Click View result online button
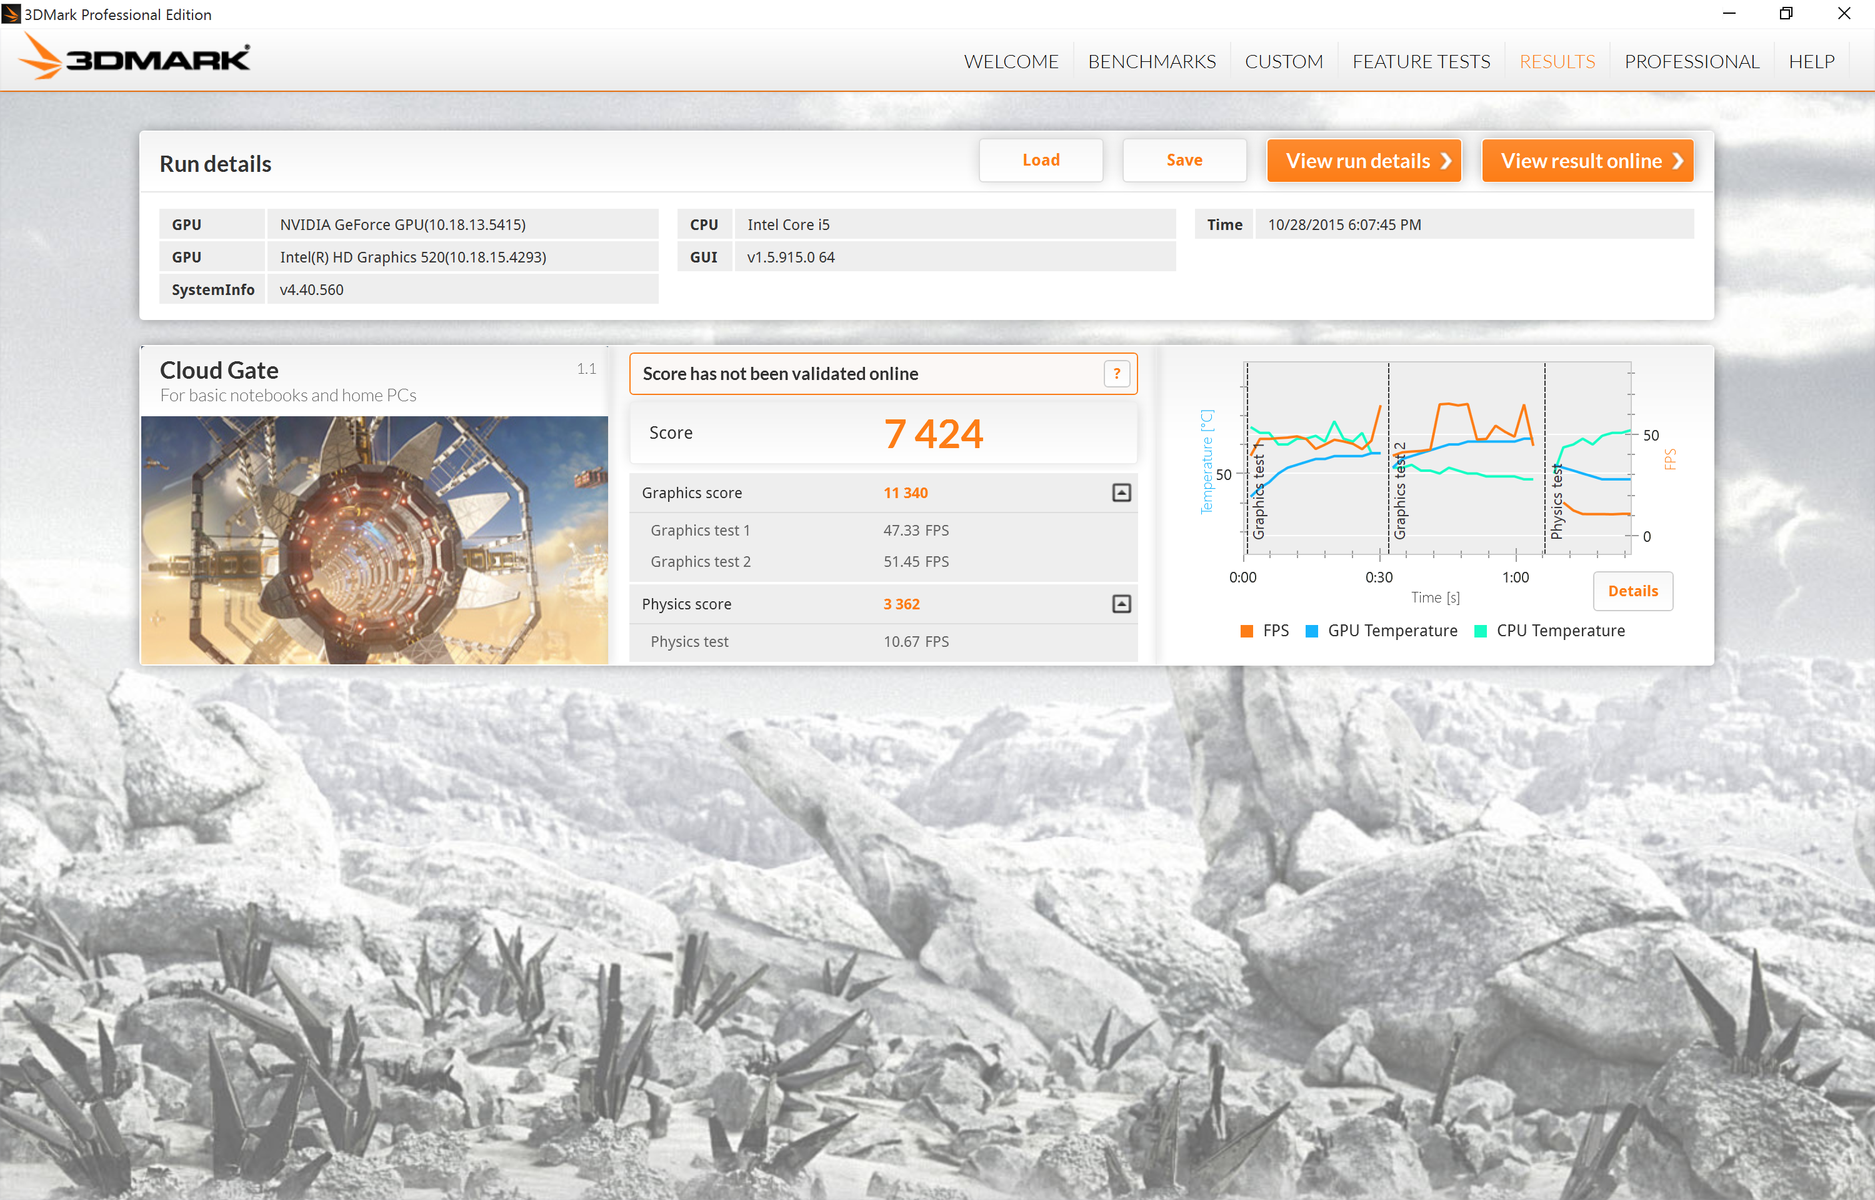 [1588, 160]
